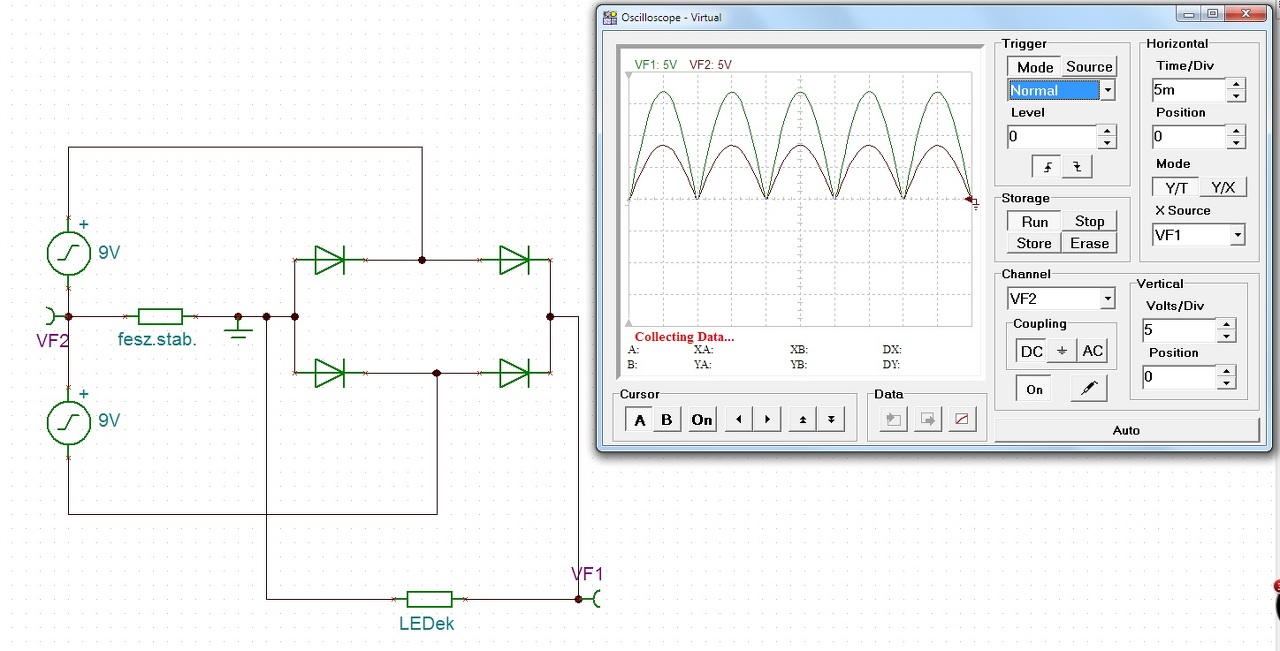This screenshot has width=1280, height=651.
Task: Click 'LEDek' component label
Action: [426, 623]
